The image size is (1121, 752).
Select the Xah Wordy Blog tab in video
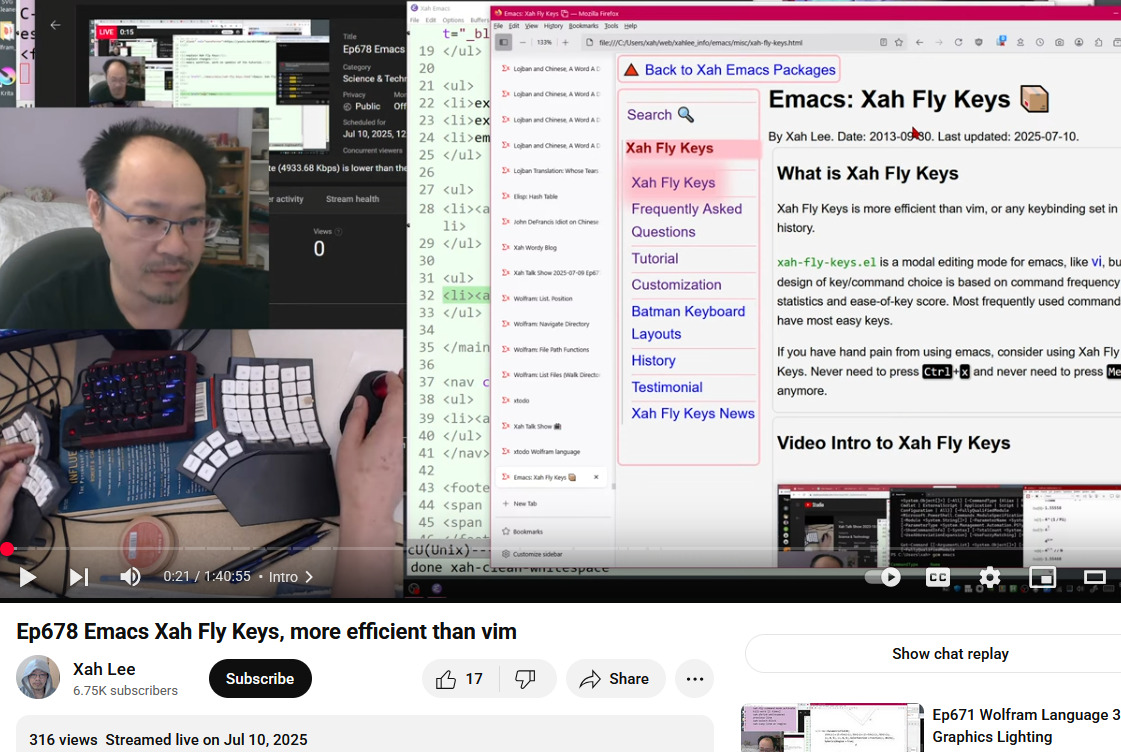tap(551, 247)
